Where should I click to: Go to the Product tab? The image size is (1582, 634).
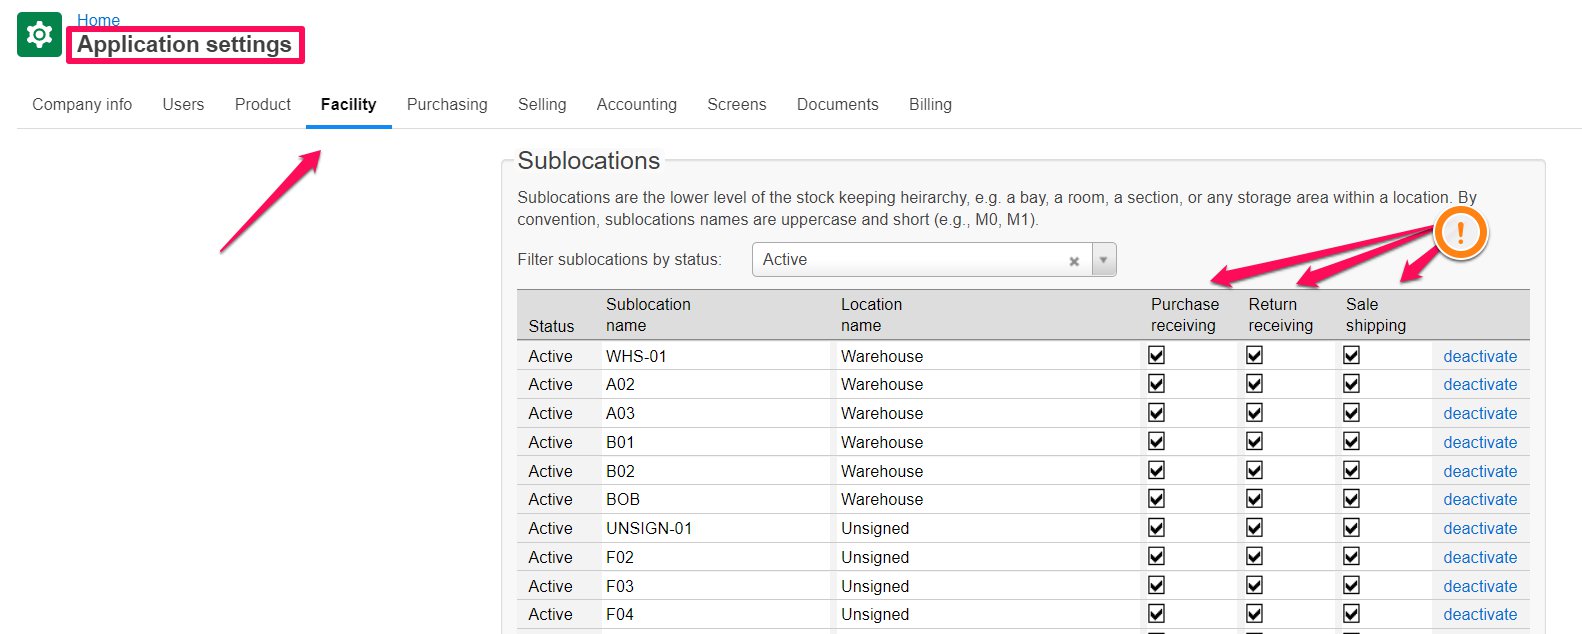[263, 104]
